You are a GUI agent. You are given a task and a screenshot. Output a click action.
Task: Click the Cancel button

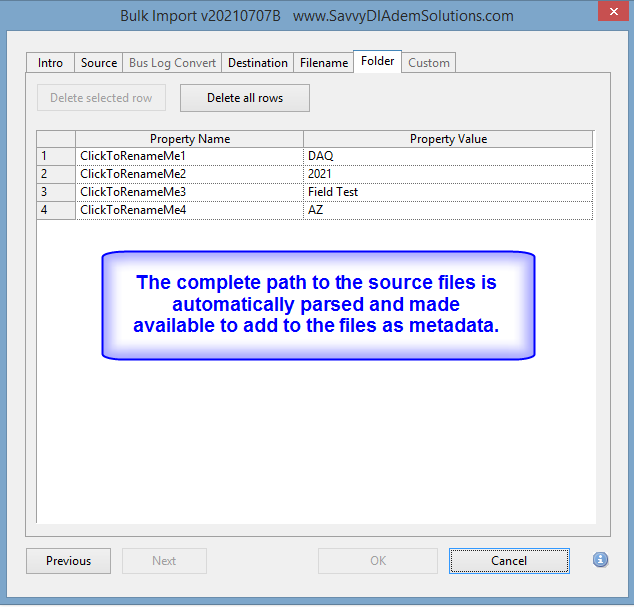pos(509,561)
